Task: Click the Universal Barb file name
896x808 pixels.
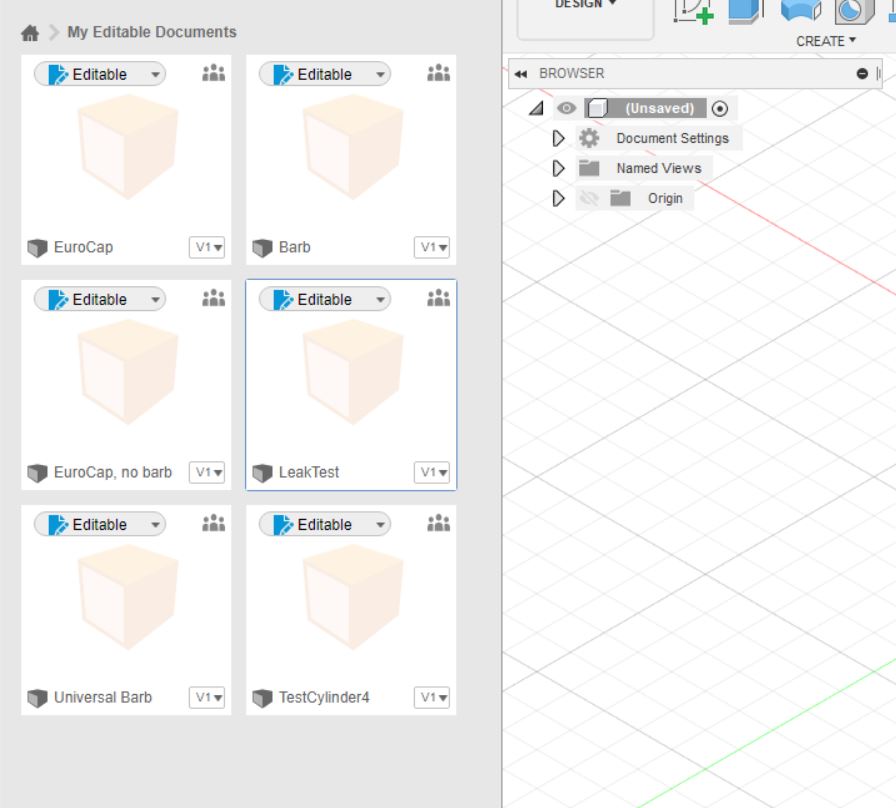Action: (103, 698)
